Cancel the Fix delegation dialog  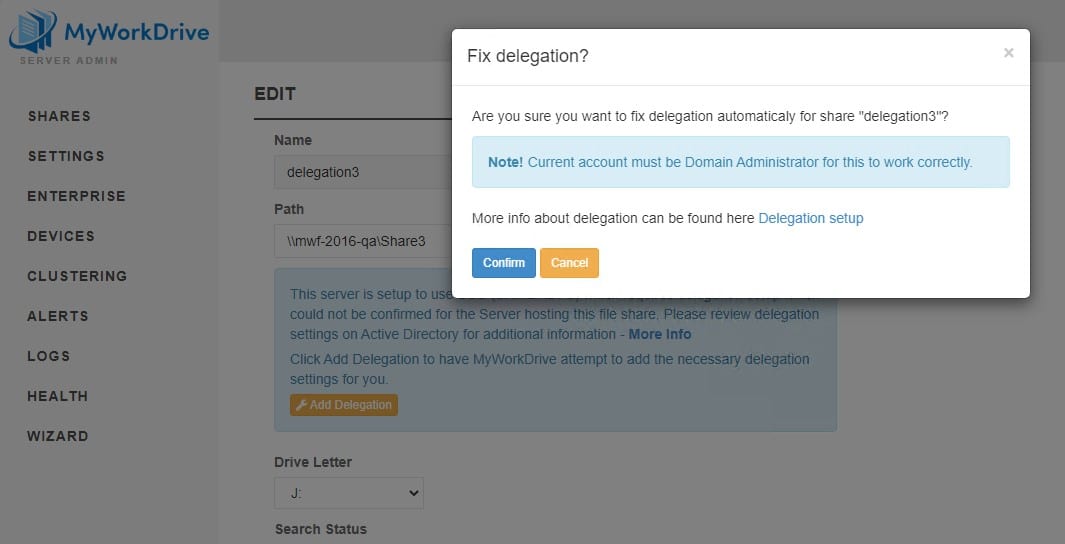[569, 263]
